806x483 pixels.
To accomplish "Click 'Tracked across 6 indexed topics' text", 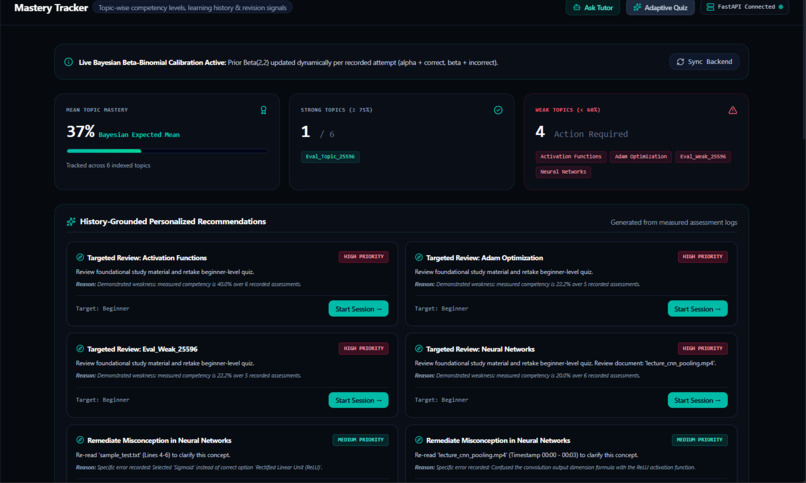I will tap(108, 165).
